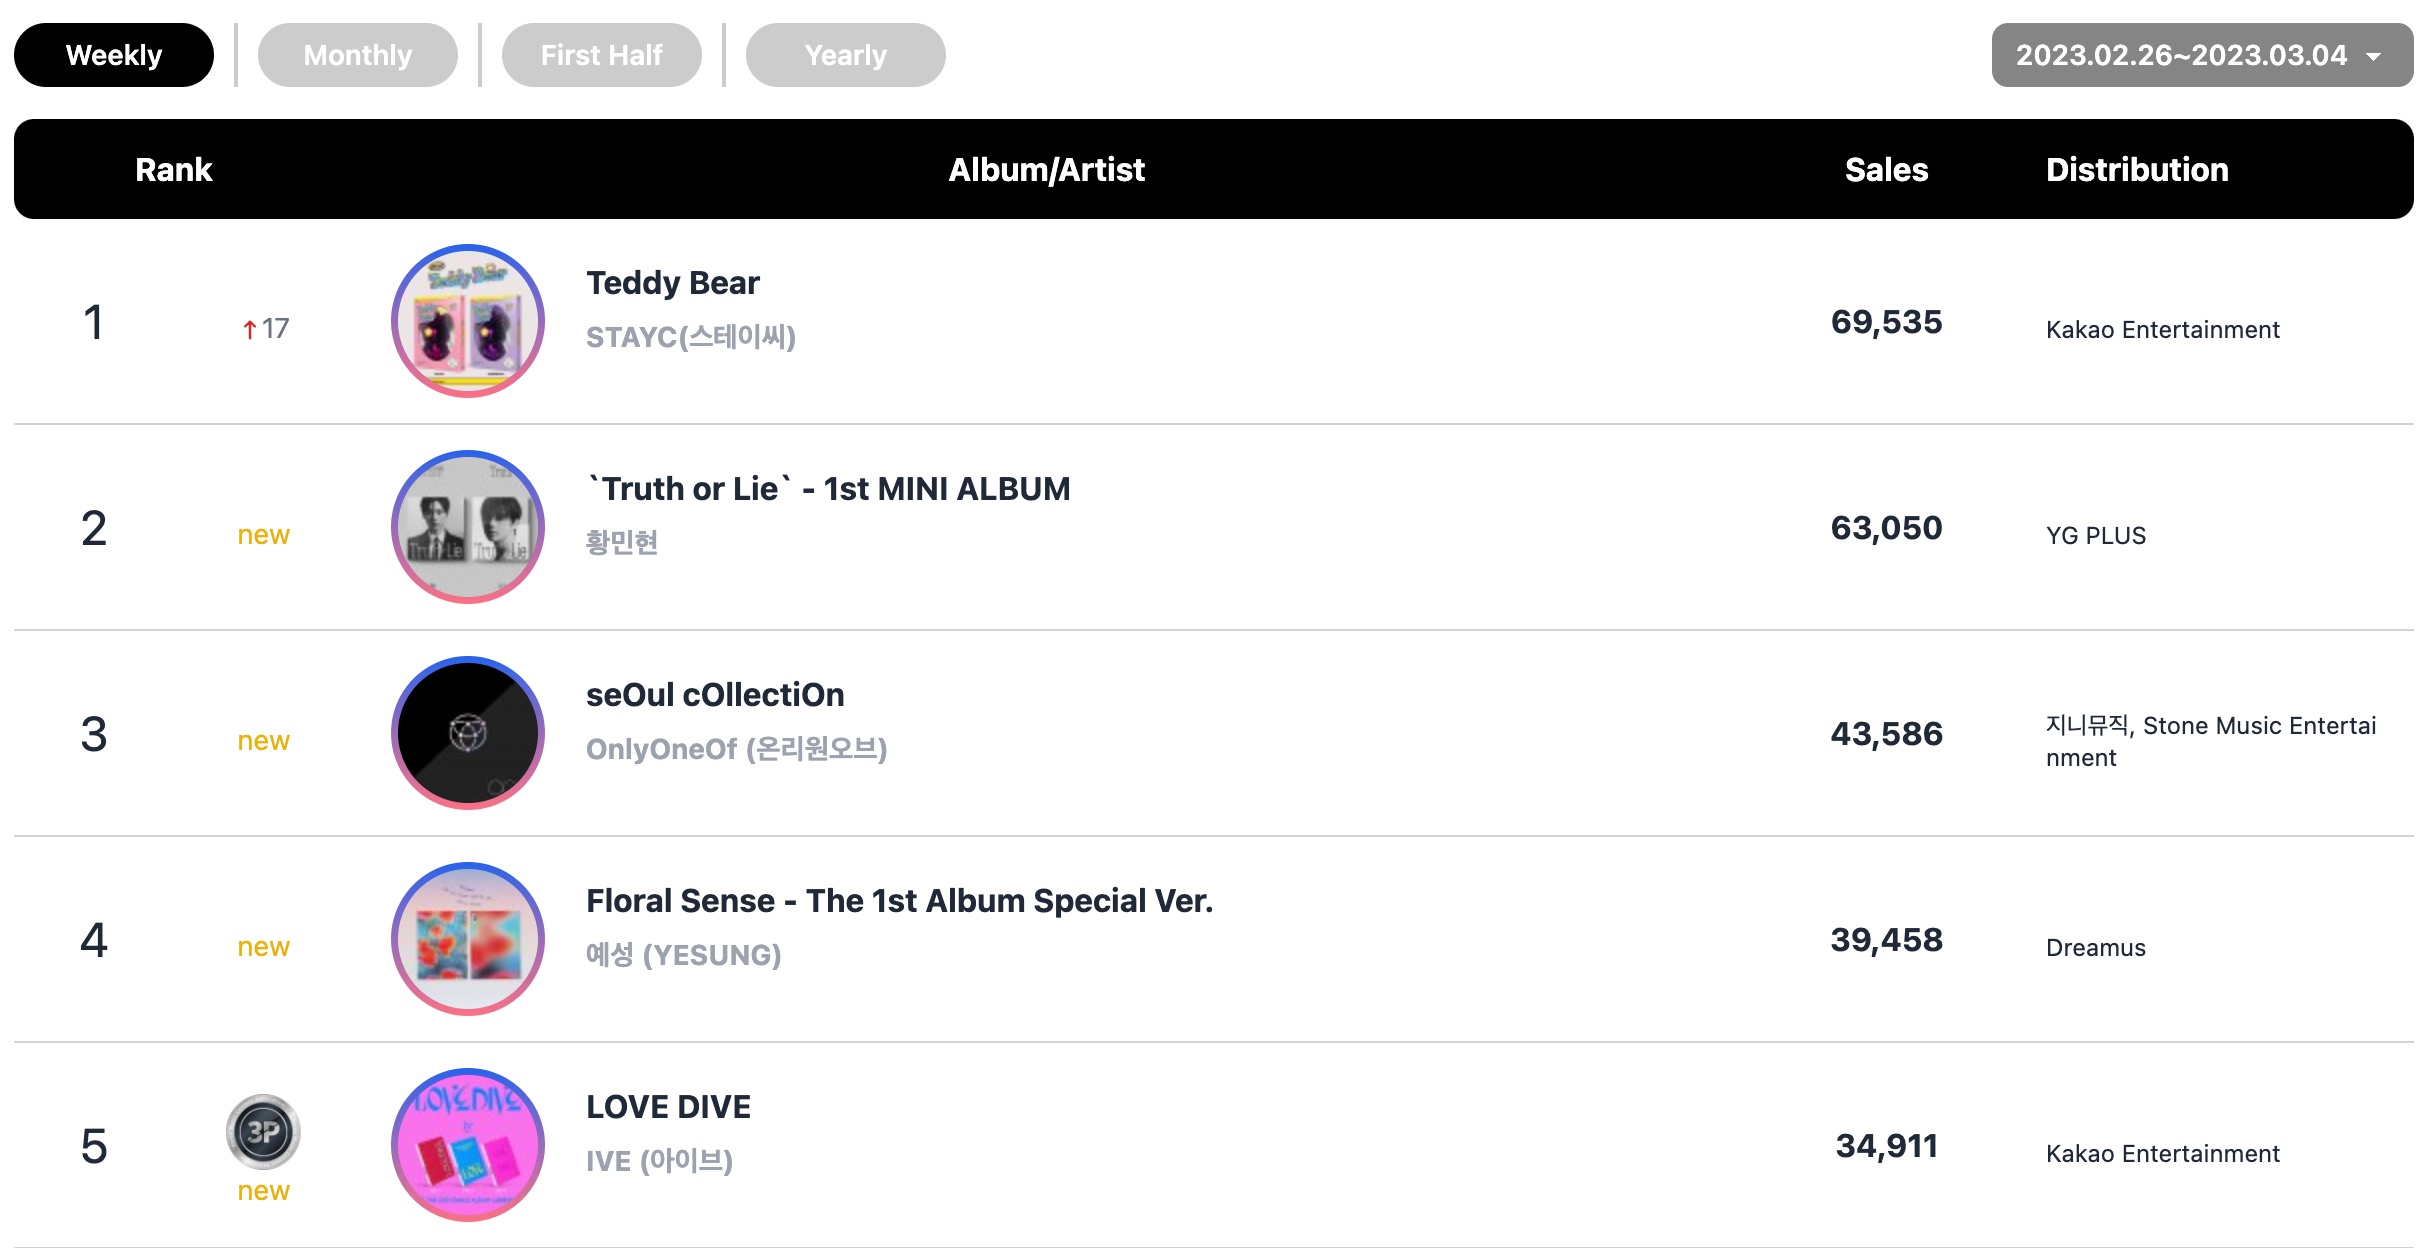
Task: Click the red up-arrow rank change indicator
Action: [250, 329]
